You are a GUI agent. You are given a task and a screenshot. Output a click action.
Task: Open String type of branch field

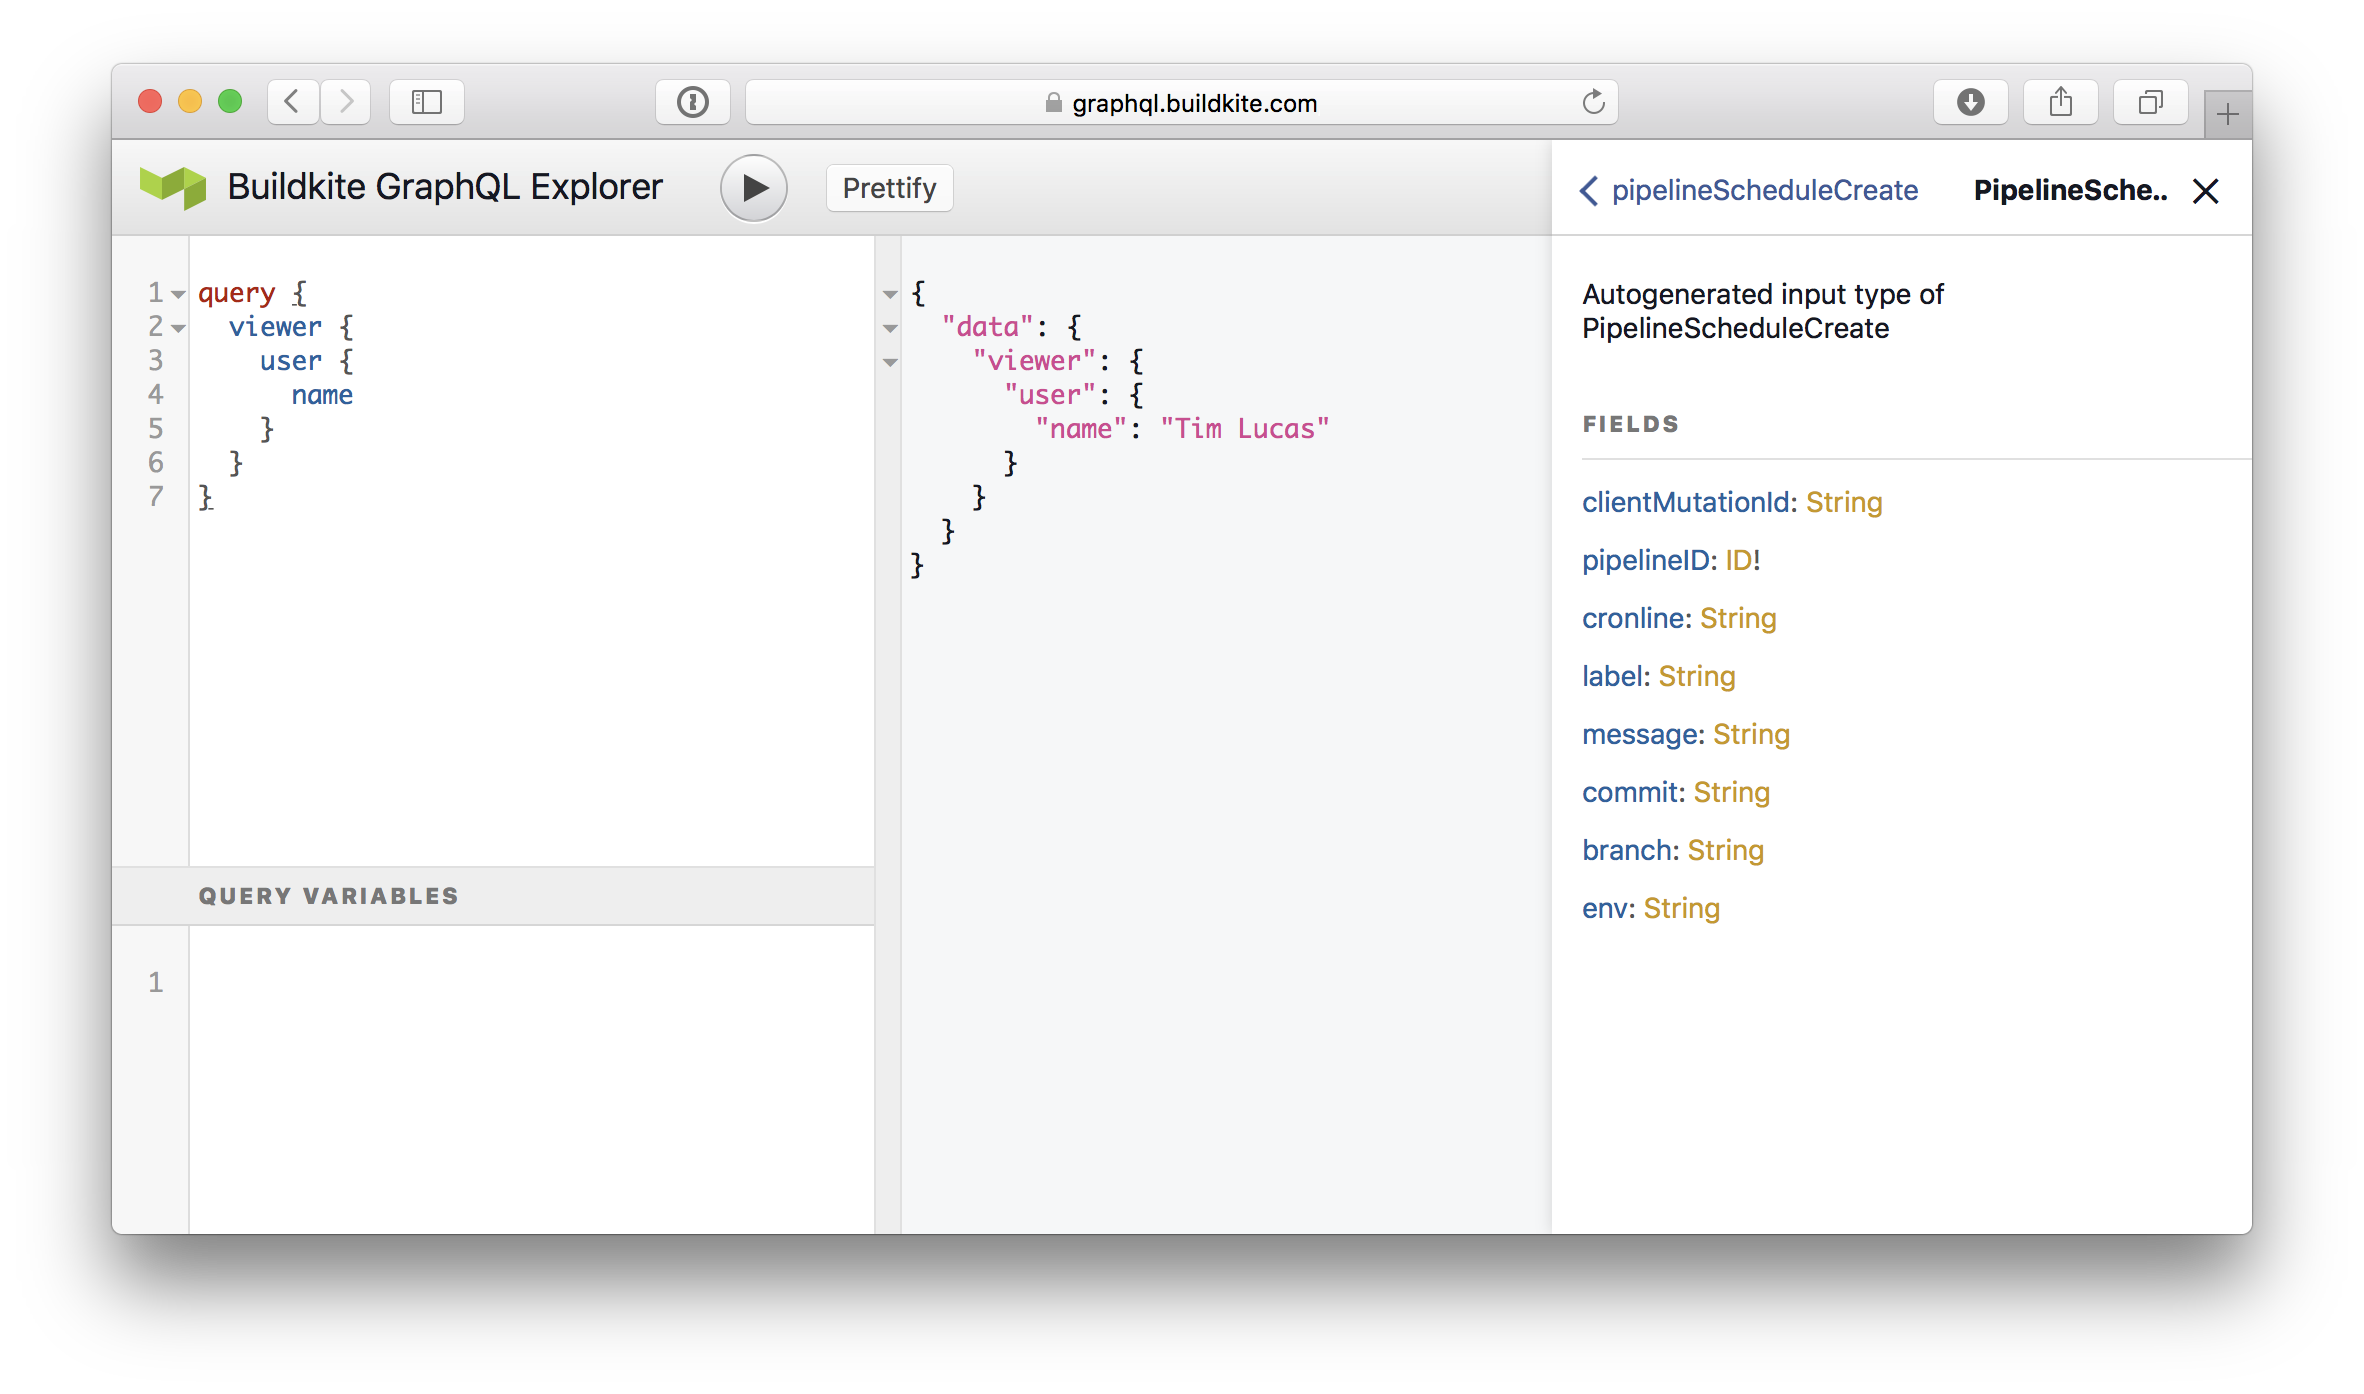pos(1726,850)
